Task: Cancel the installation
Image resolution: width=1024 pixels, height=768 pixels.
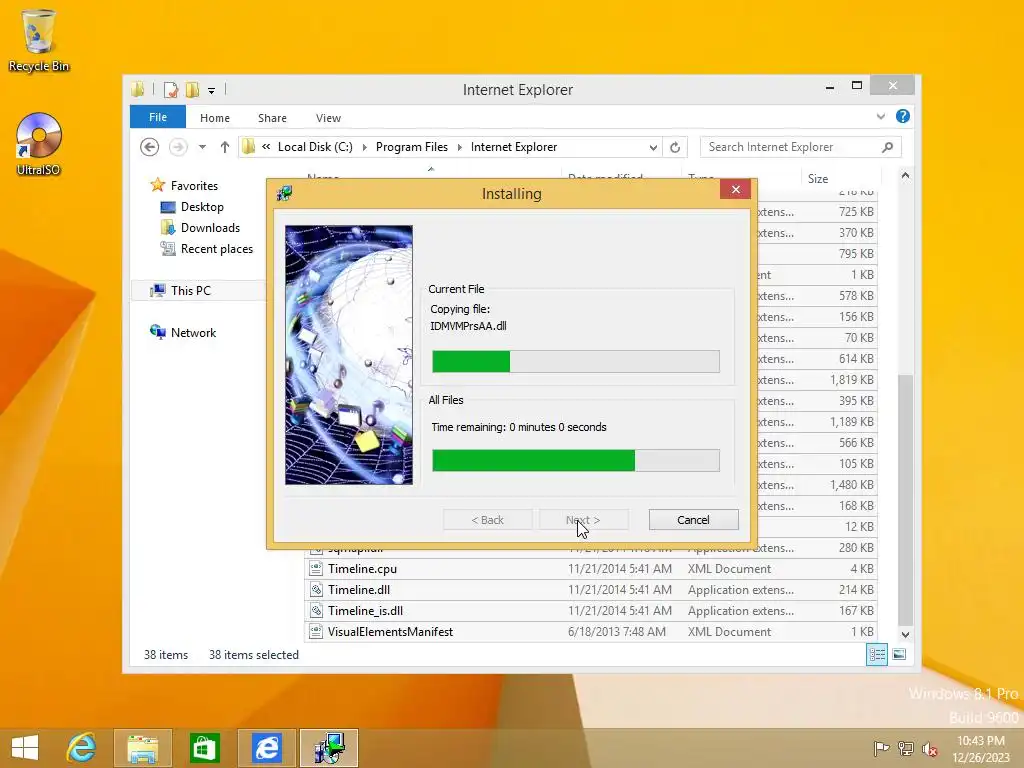Action: (x=694, y=520)
